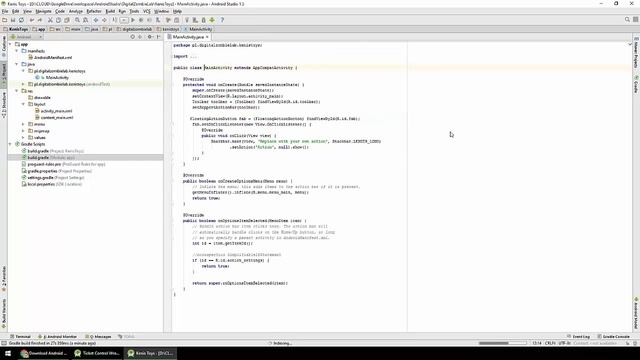Click the Paste toolbar icon
Image resolution: width=640 pixels, height=360 pixels.
coord(67,20)
